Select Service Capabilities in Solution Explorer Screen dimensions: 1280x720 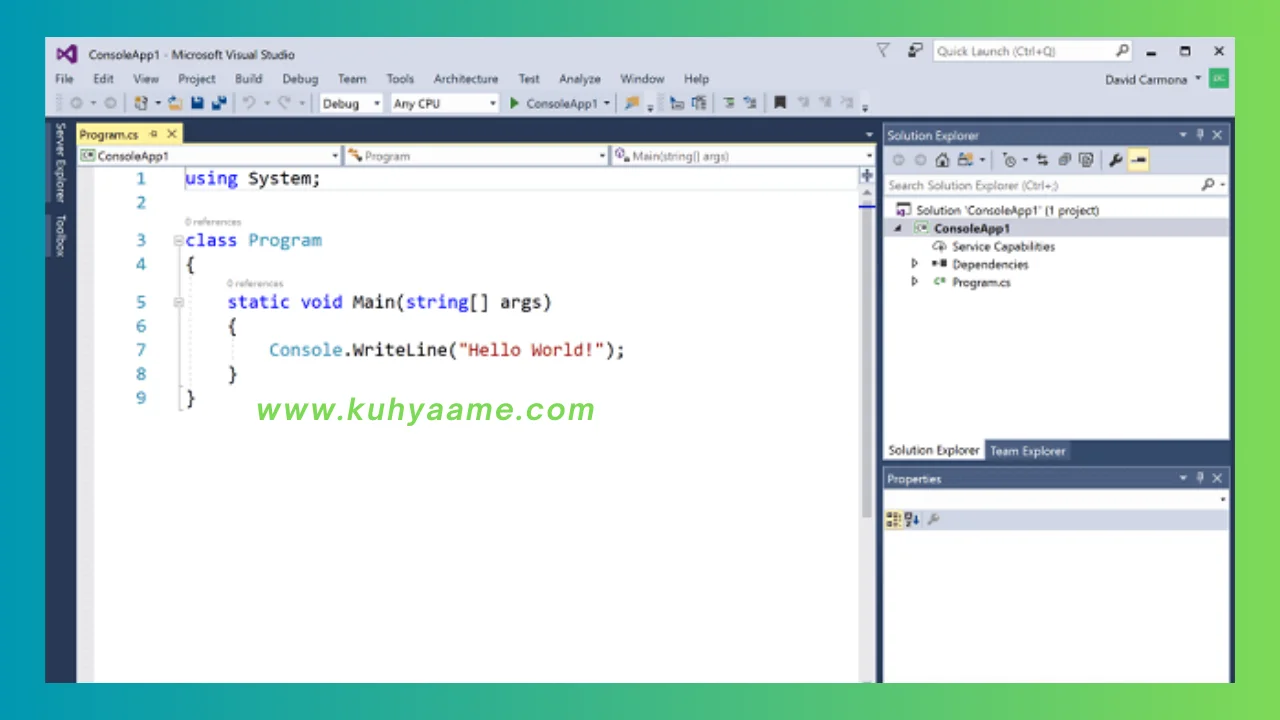[x=1003, y=246]
